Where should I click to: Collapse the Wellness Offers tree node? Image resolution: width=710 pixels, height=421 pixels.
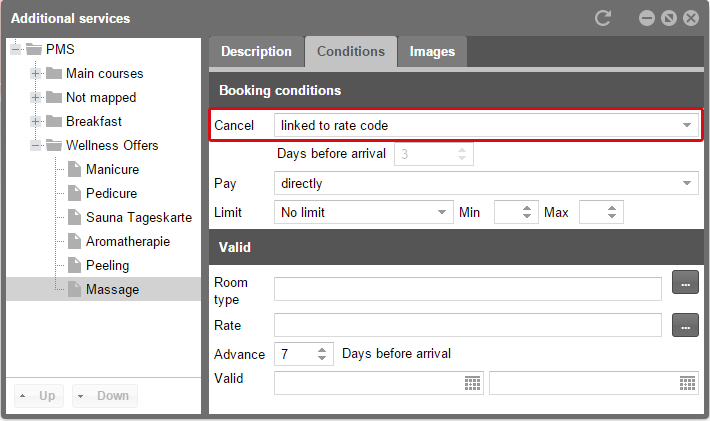click(x=35, y=145)
